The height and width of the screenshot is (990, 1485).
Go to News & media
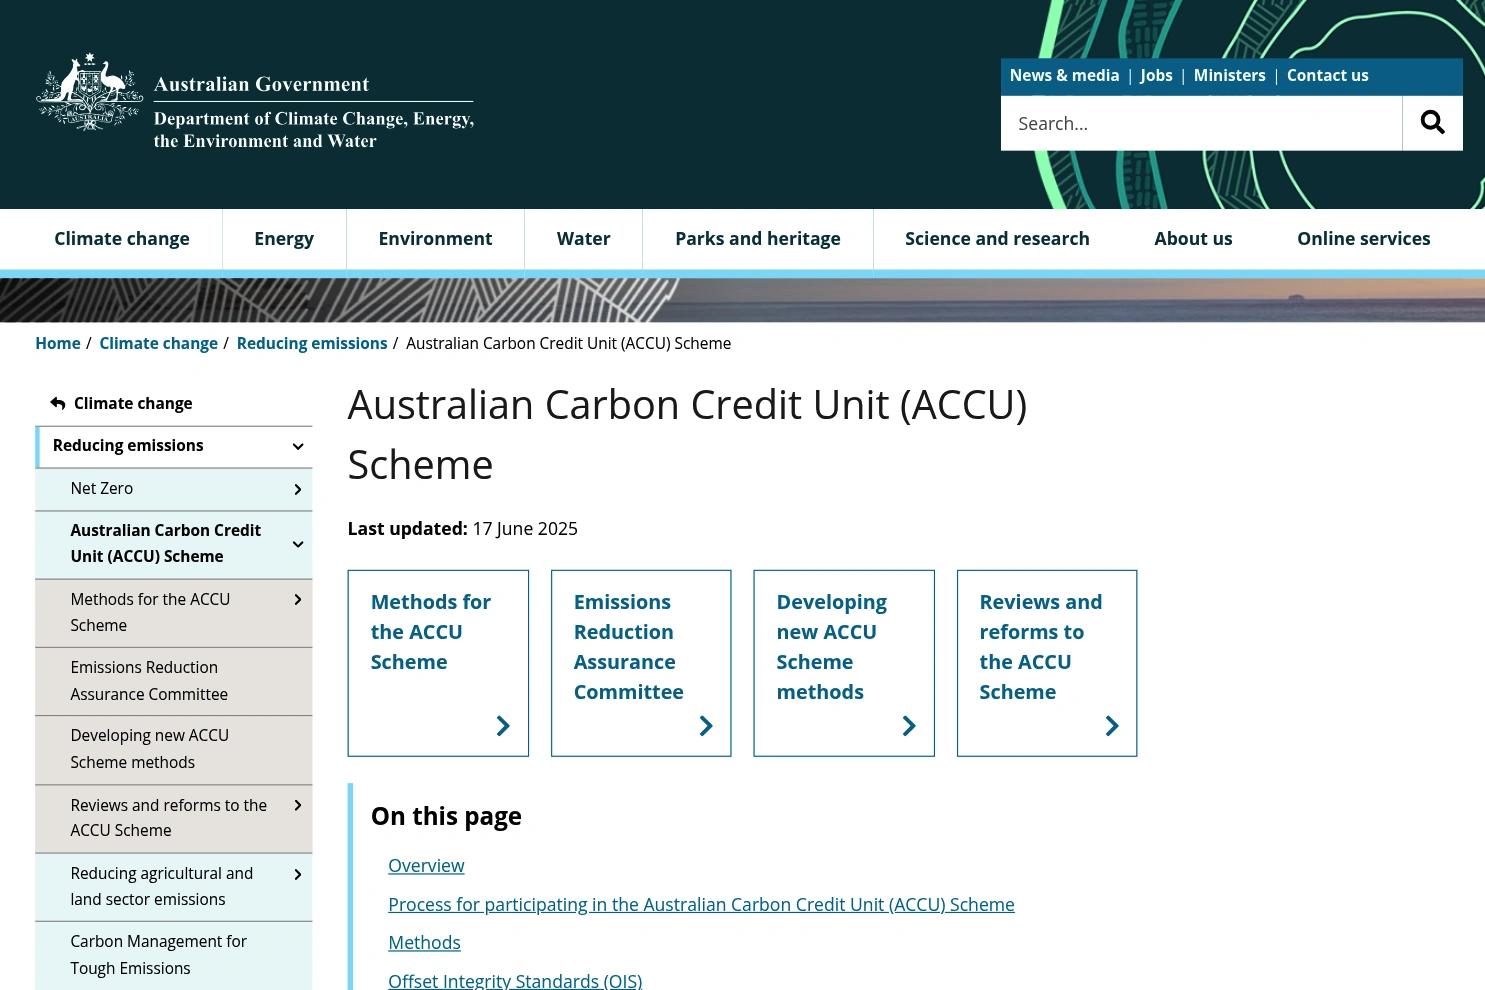(1064, 75)
